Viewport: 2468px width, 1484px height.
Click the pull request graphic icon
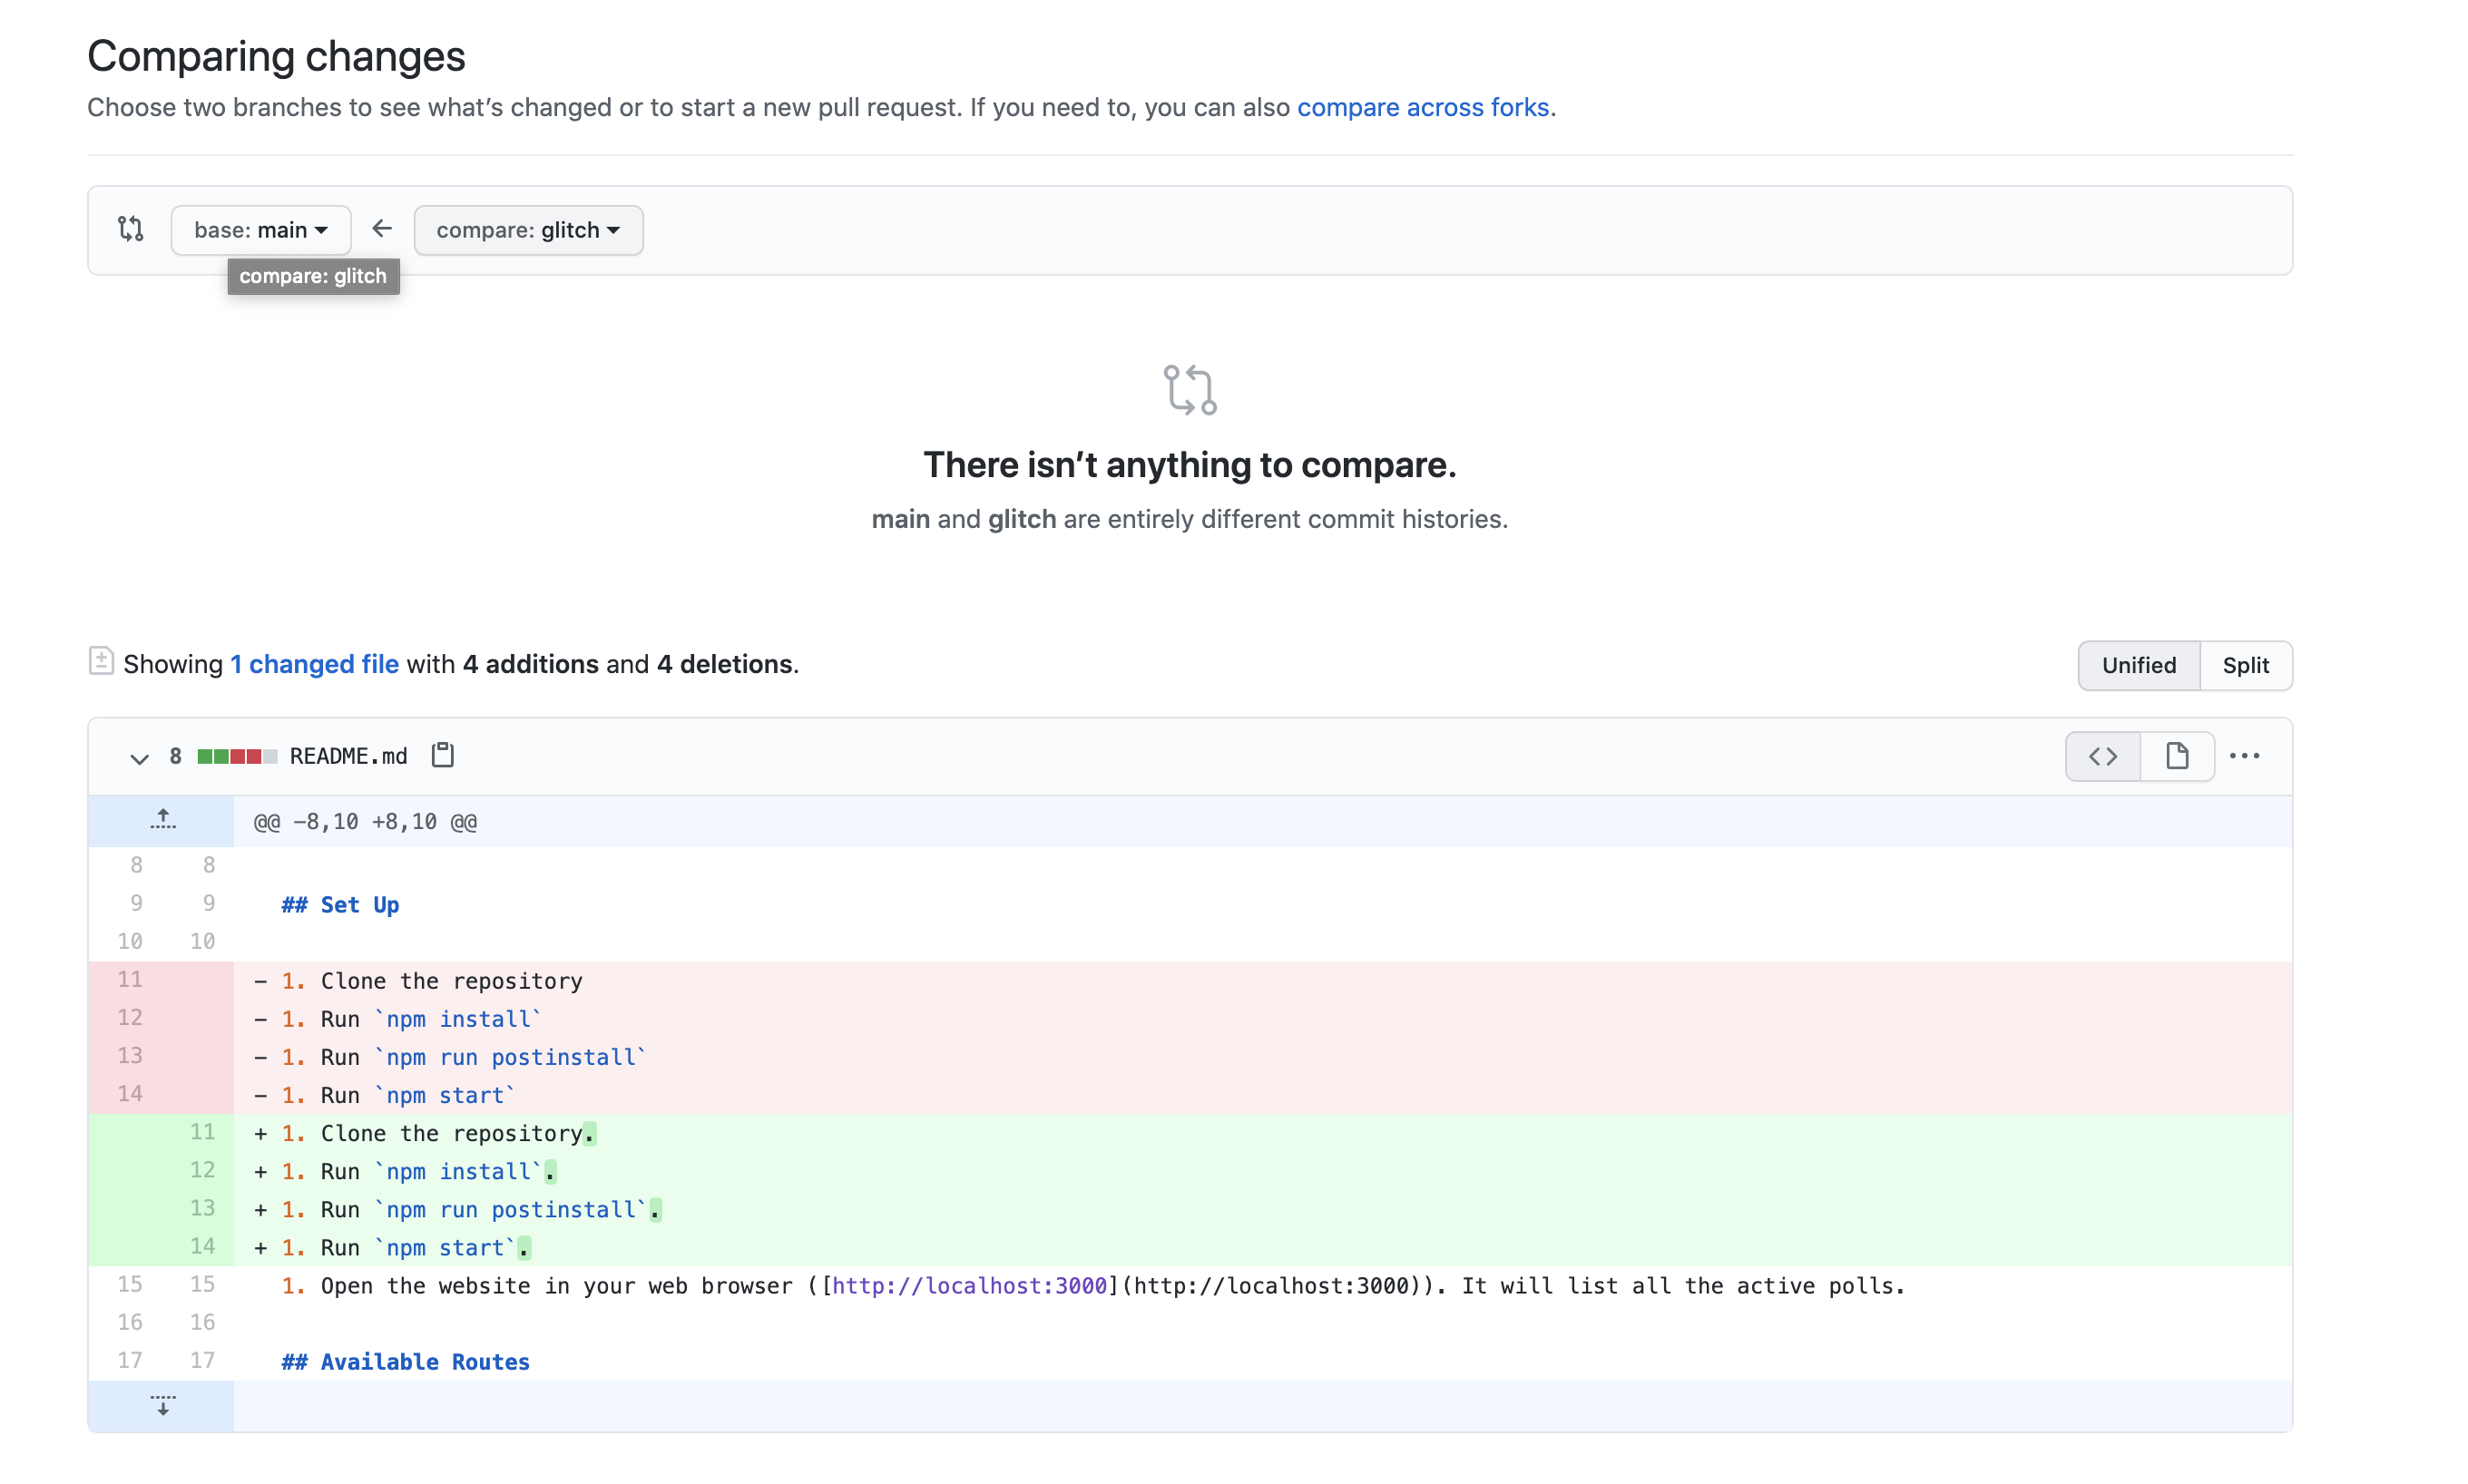click(1189, 390)
